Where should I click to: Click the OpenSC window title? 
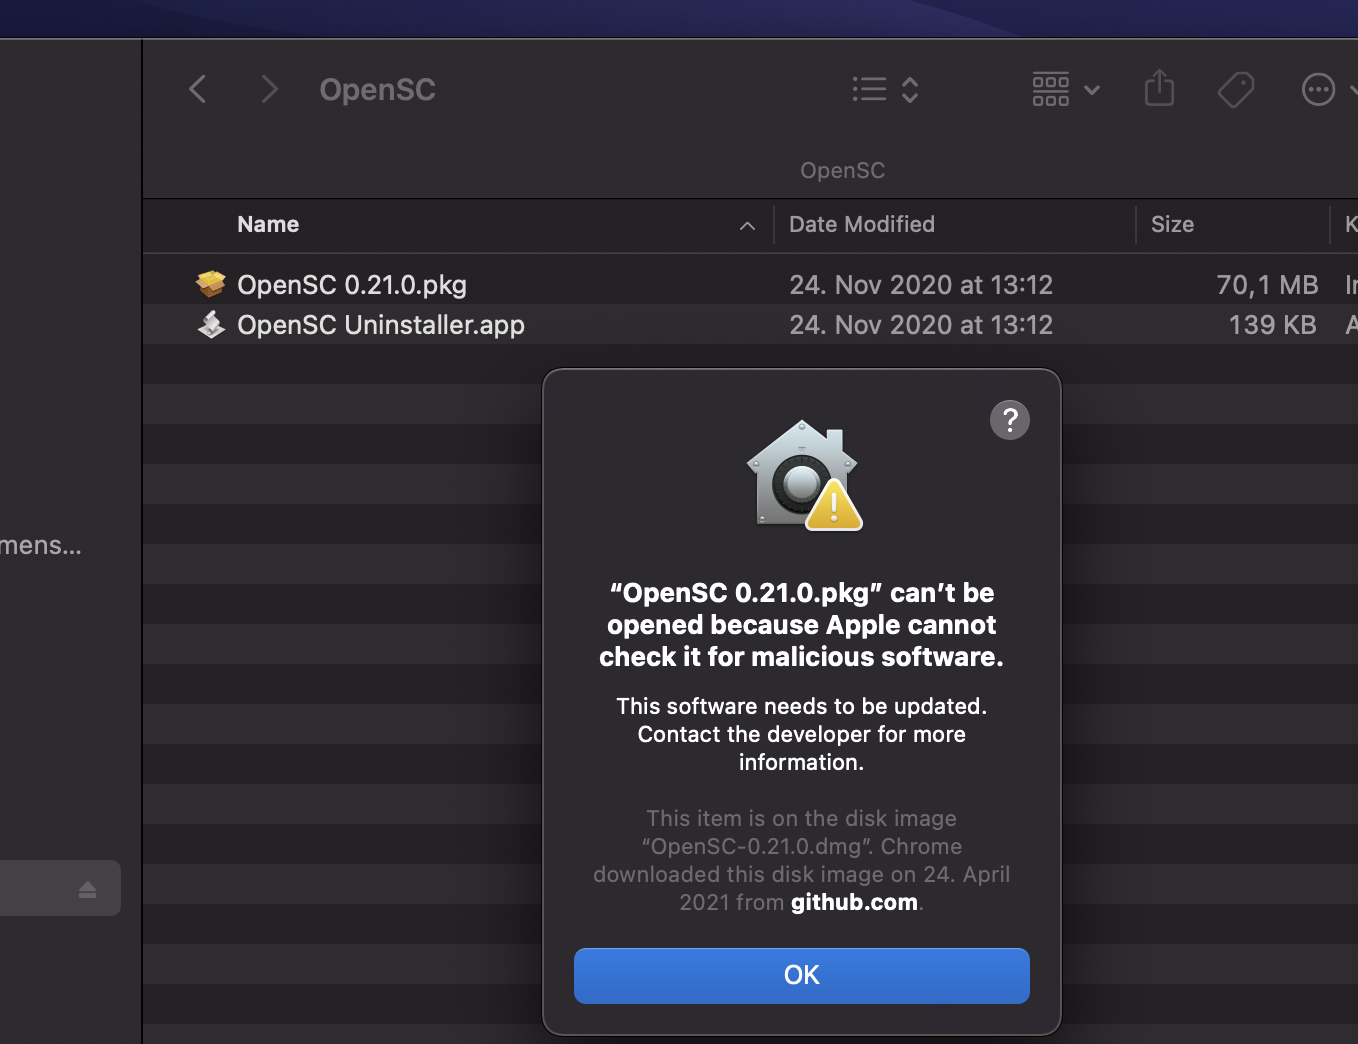point(377,89)
